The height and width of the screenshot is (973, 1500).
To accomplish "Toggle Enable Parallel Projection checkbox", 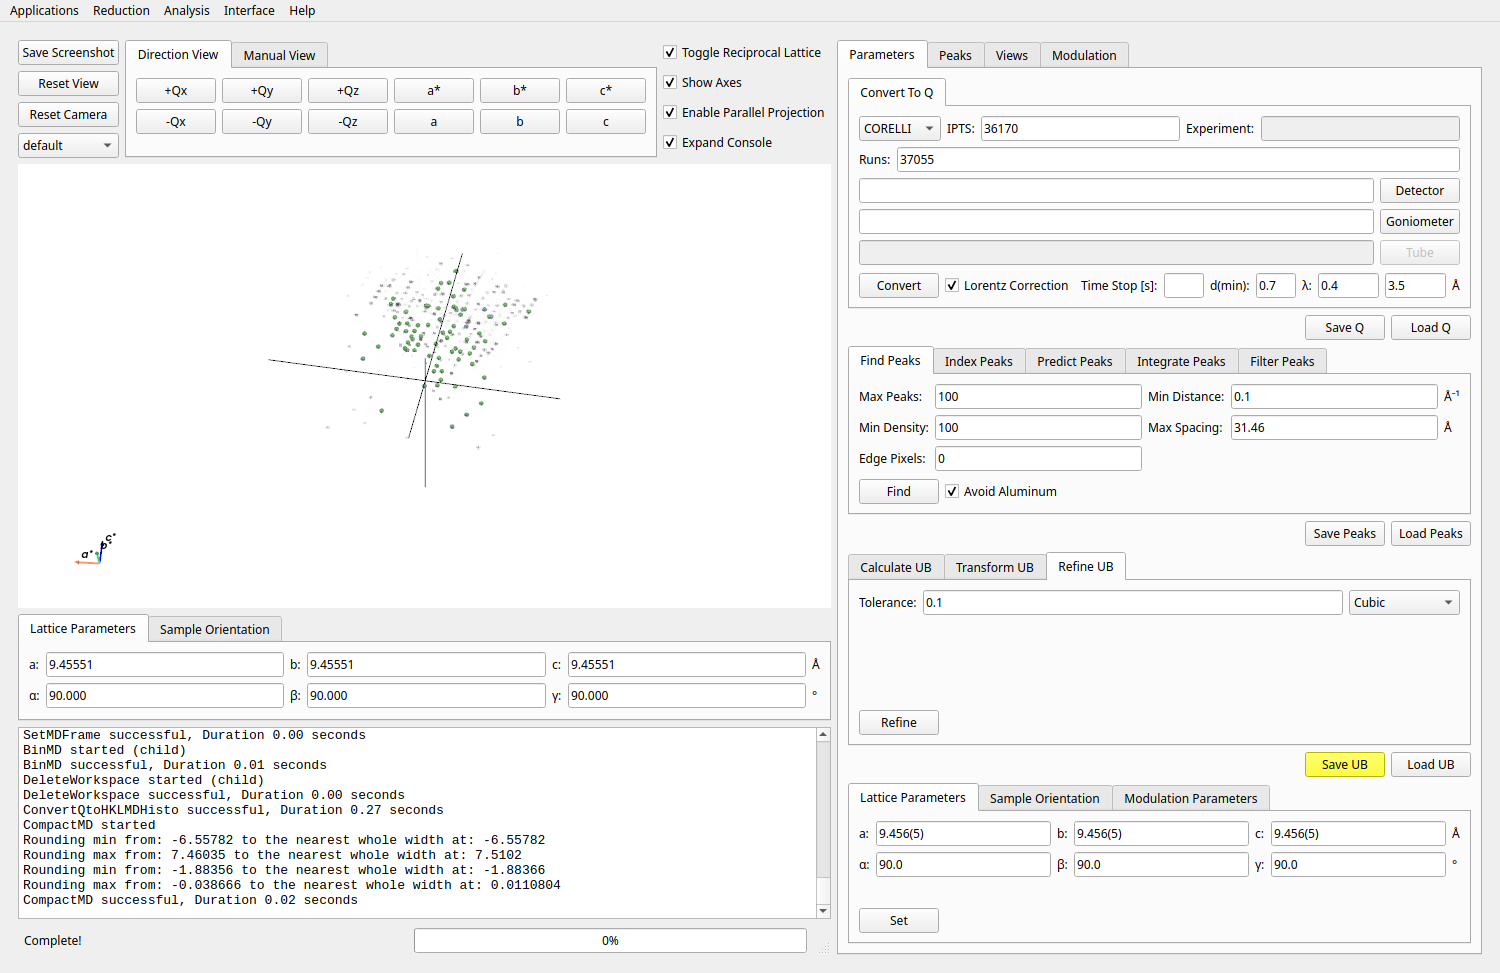I will [x=670, y=112].
